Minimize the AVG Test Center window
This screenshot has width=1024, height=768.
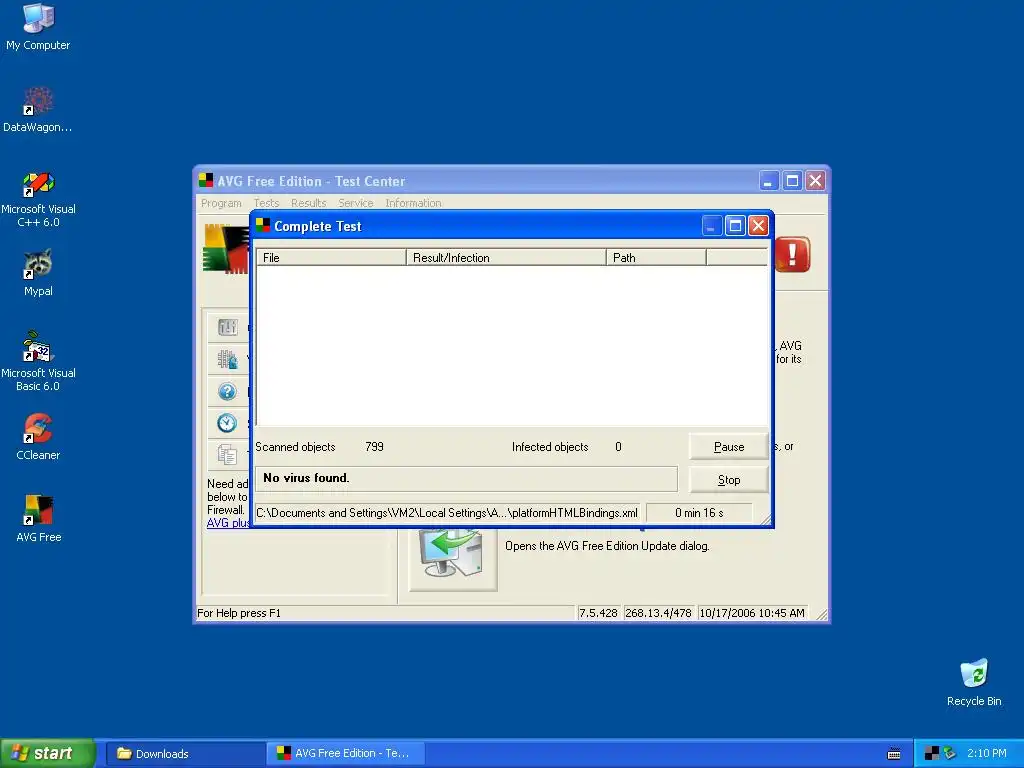(769, 181)
